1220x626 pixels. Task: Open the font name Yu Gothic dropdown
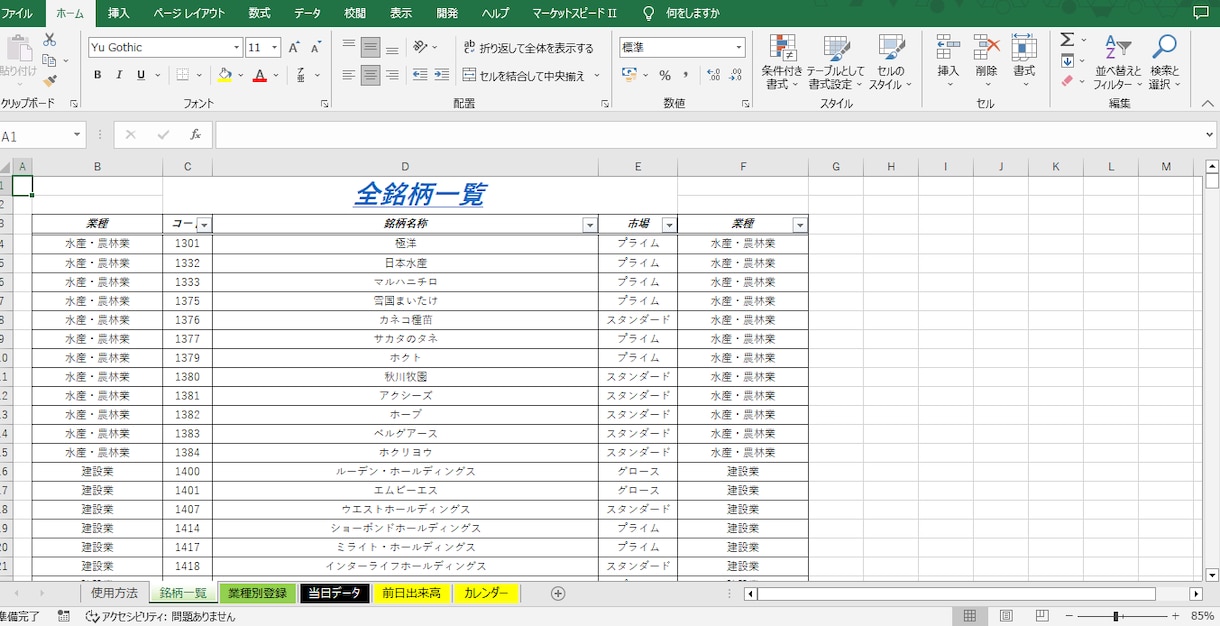point(237,47)
